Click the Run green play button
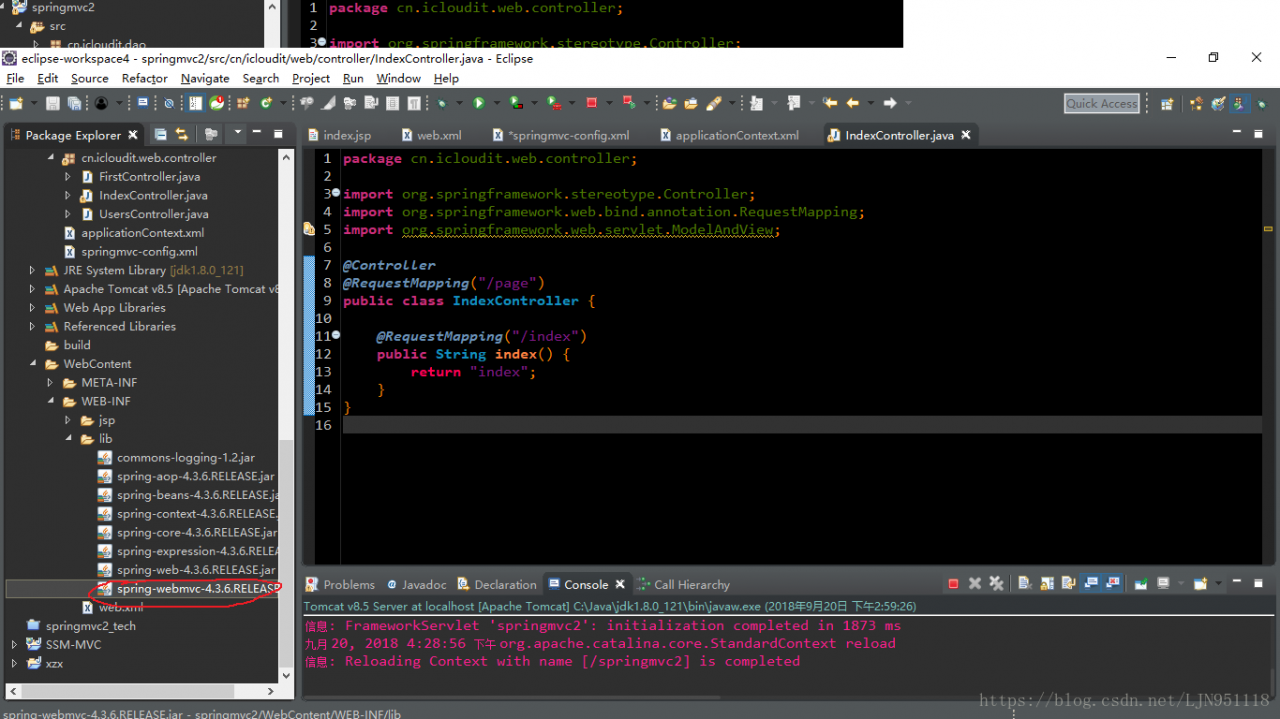 click(479, 103)
